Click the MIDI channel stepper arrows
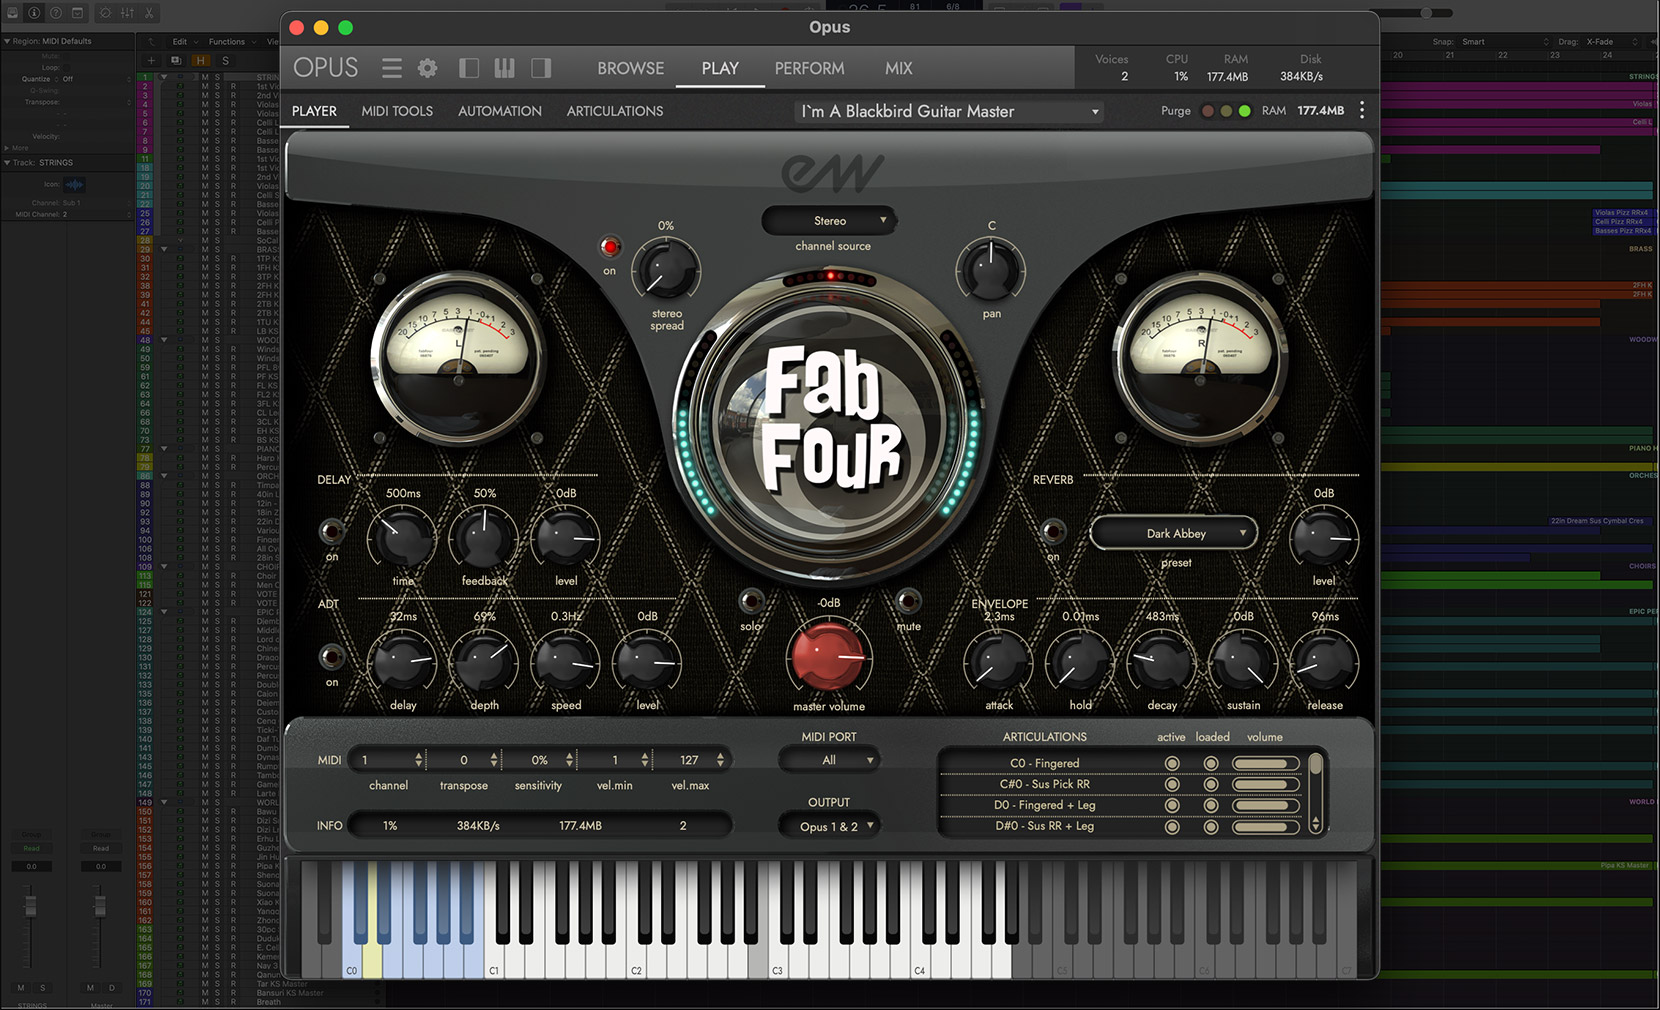Screen dimensions: 1660x1010 point(418,760)
